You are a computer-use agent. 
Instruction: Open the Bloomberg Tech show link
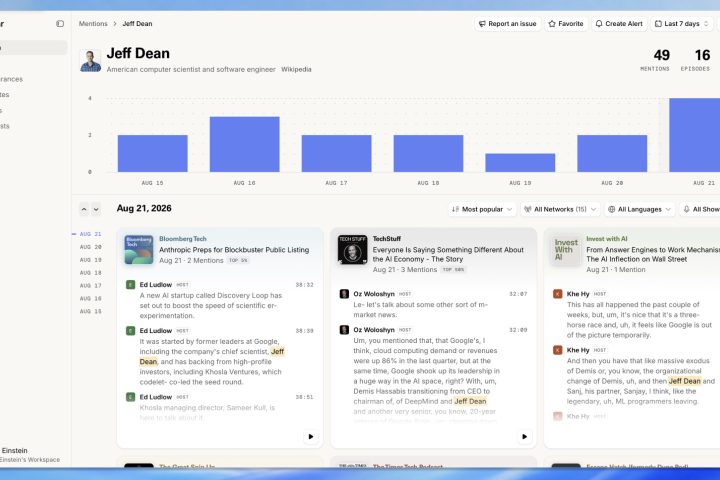[x=183, y=239]
